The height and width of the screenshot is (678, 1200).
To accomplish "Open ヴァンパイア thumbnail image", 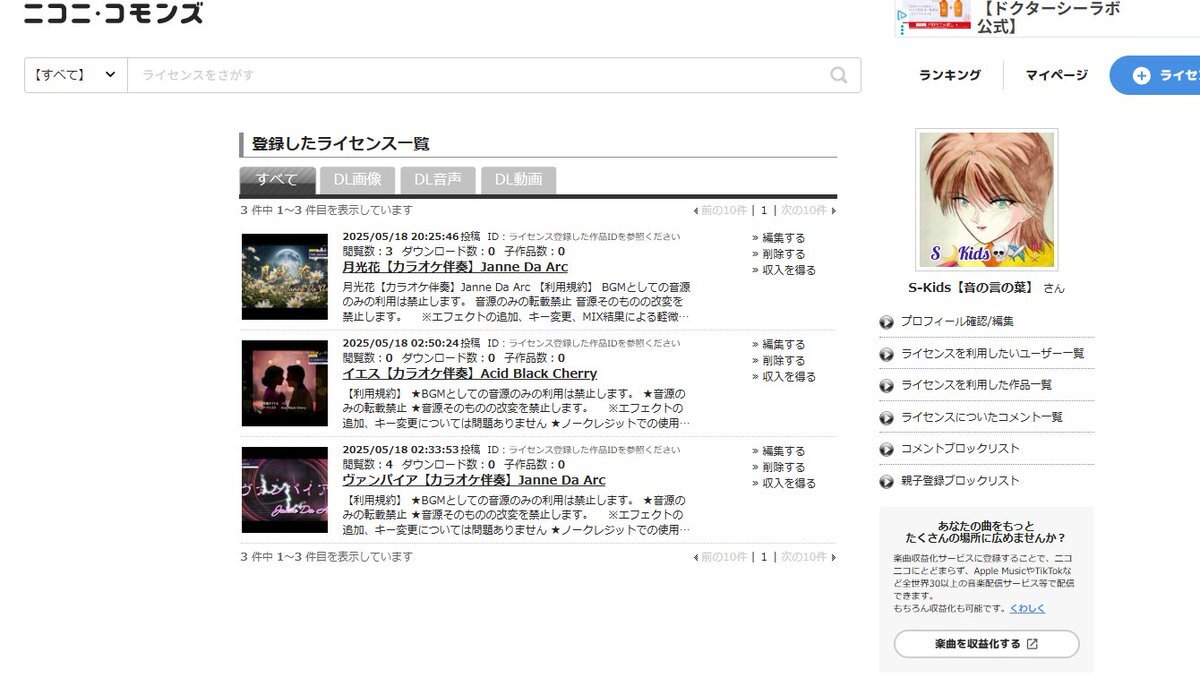I will 285,490.
